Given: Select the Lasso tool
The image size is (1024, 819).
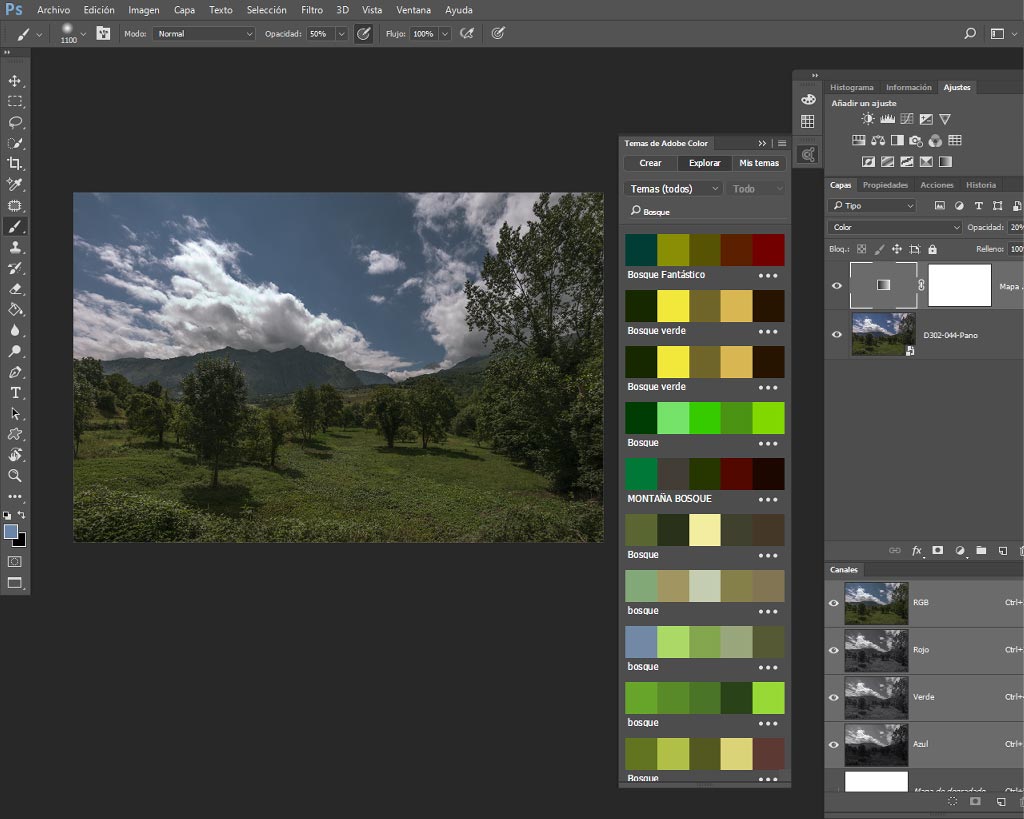Looking at the screenshot, I should point(14,122).
